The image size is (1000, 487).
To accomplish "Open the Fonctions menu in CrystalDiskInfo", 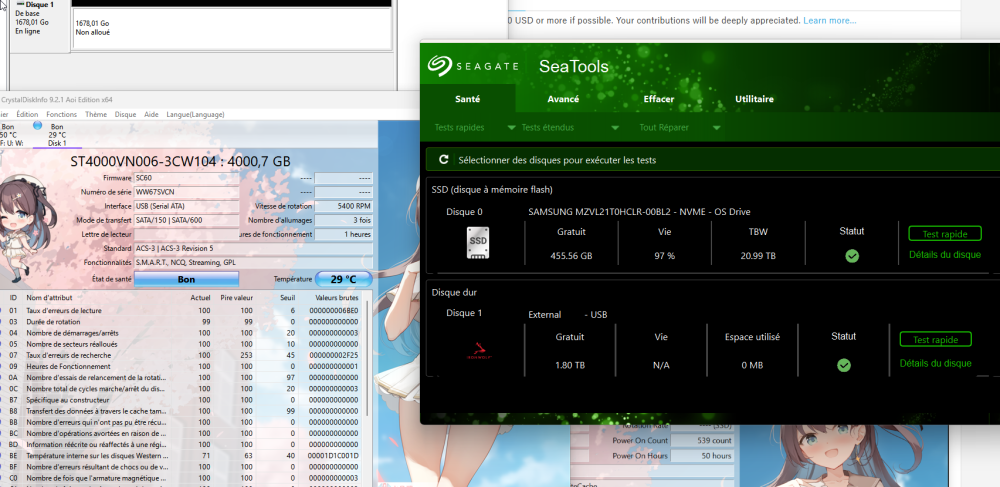I will tap(62, 115).
